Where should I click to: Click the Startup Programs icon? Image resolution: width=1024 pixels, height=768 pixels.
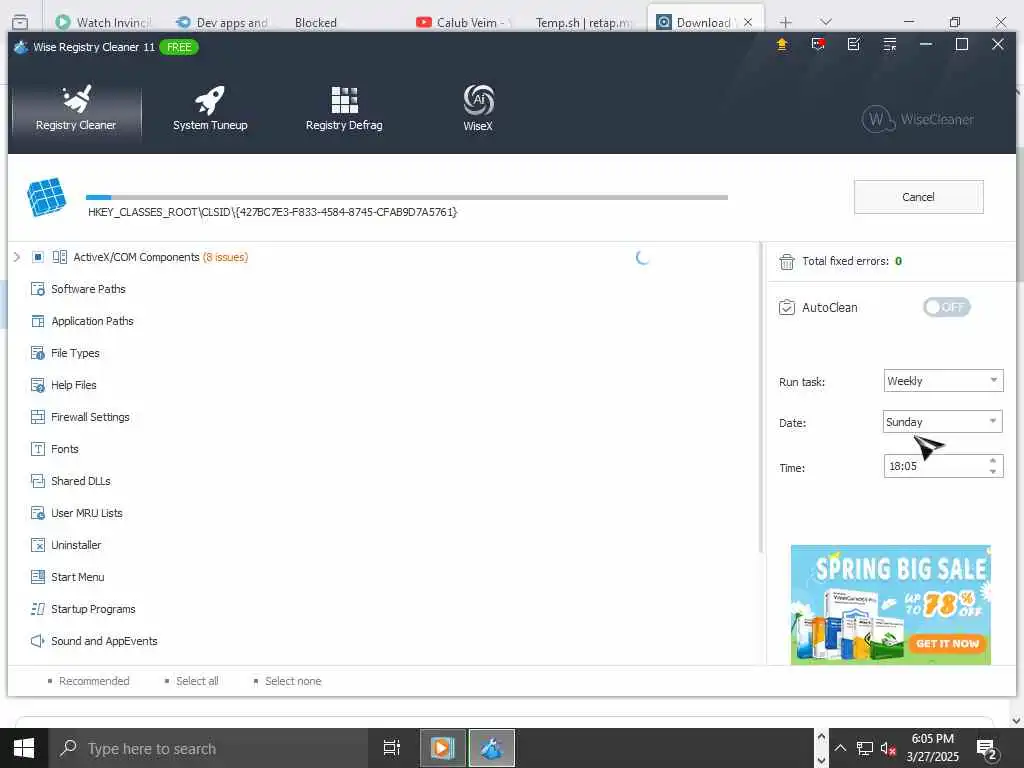pos(38,609)
